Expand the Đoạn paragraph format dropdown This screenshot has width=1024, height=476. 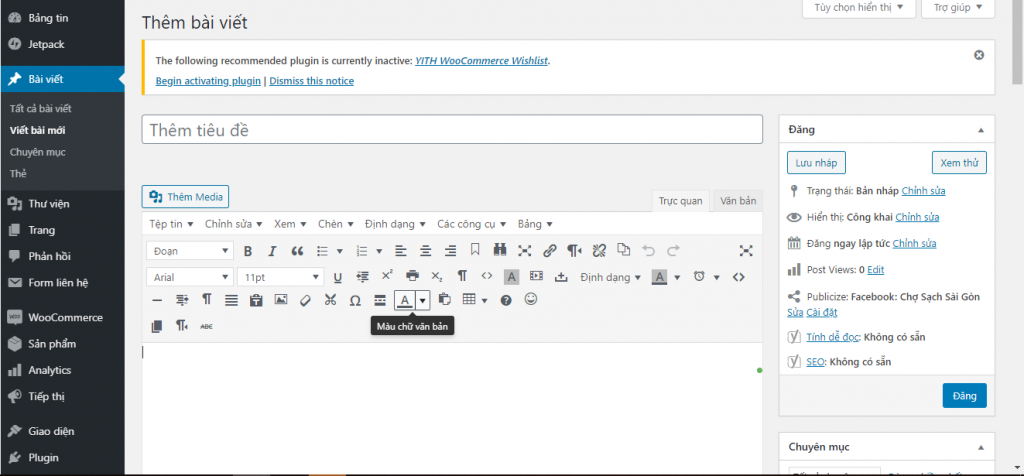click(x=190, y=251)
